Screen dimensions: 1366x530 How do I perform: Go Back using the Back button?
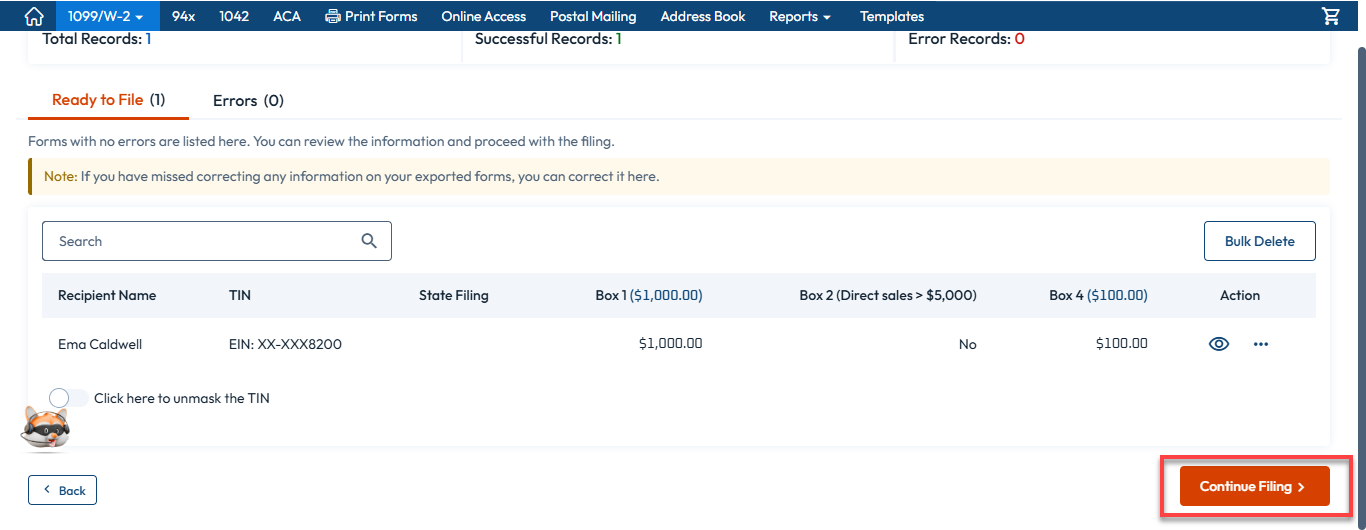(62, 490)
